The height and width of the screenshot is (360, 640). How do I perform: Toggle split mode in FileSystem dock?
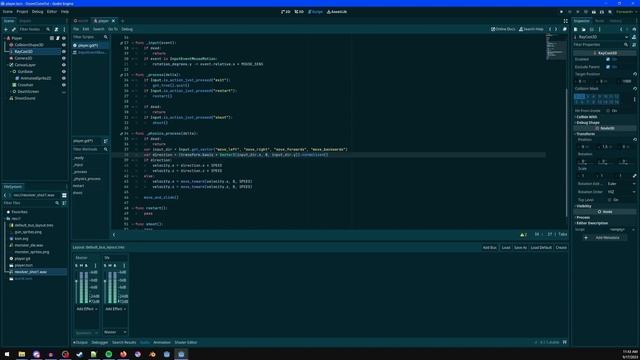coord(64,196)
